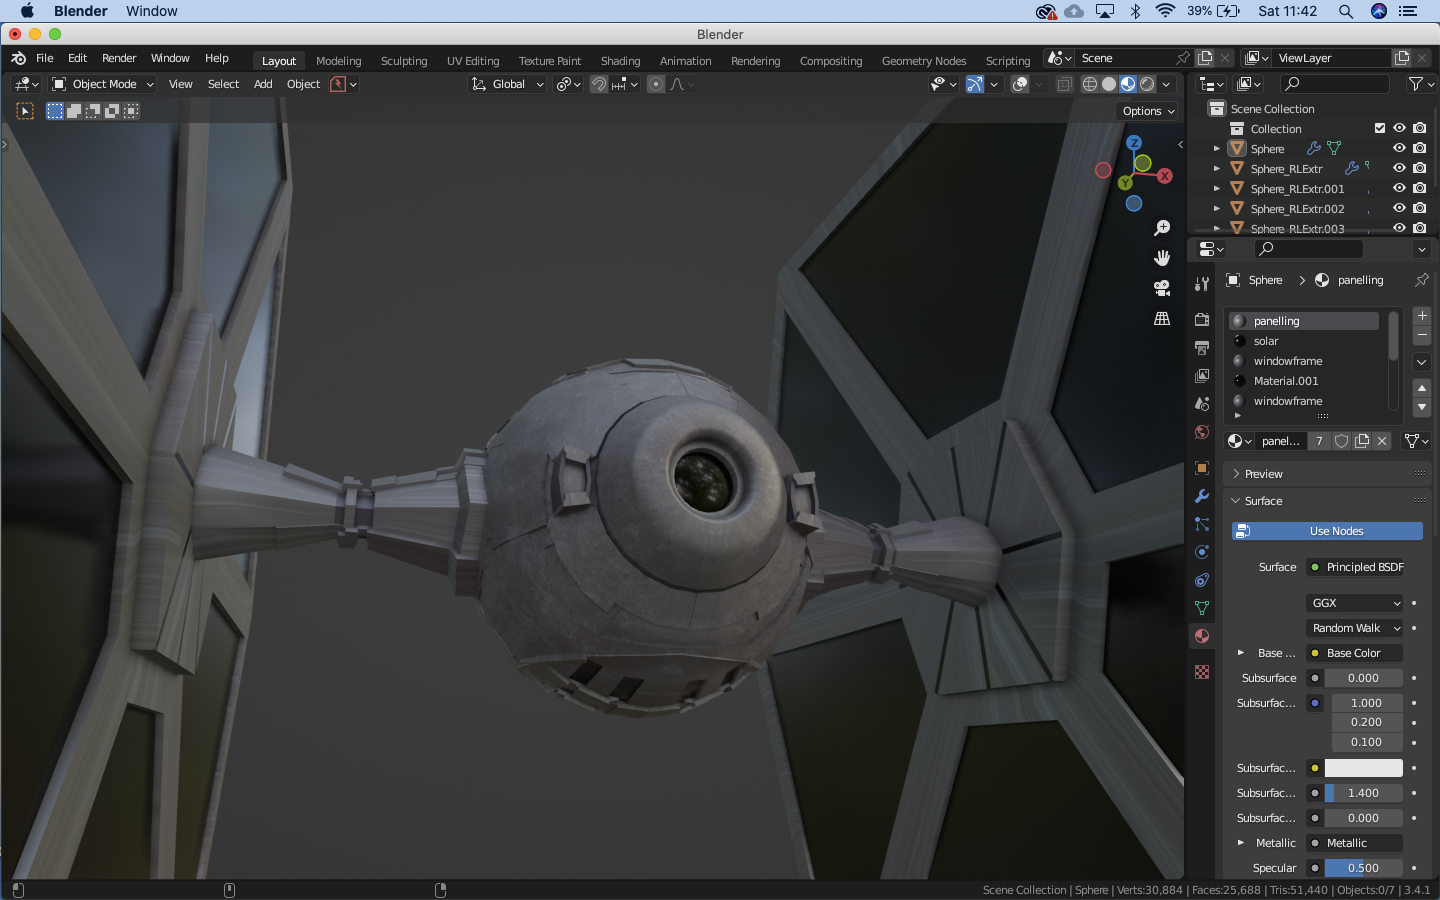This screenshot has height=900, width=1440.
Task: Select the Tool properties tab icon
Action: click(x=1202, y=285)
